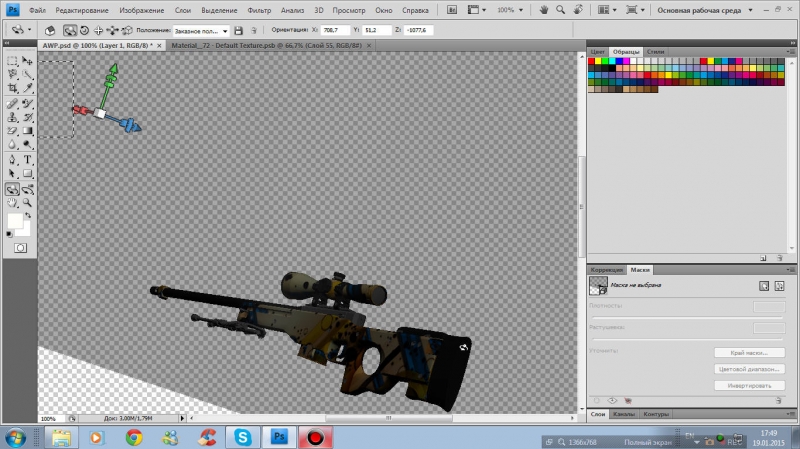
Task: Reset default foreground and background colors
Action: (9, 234)
